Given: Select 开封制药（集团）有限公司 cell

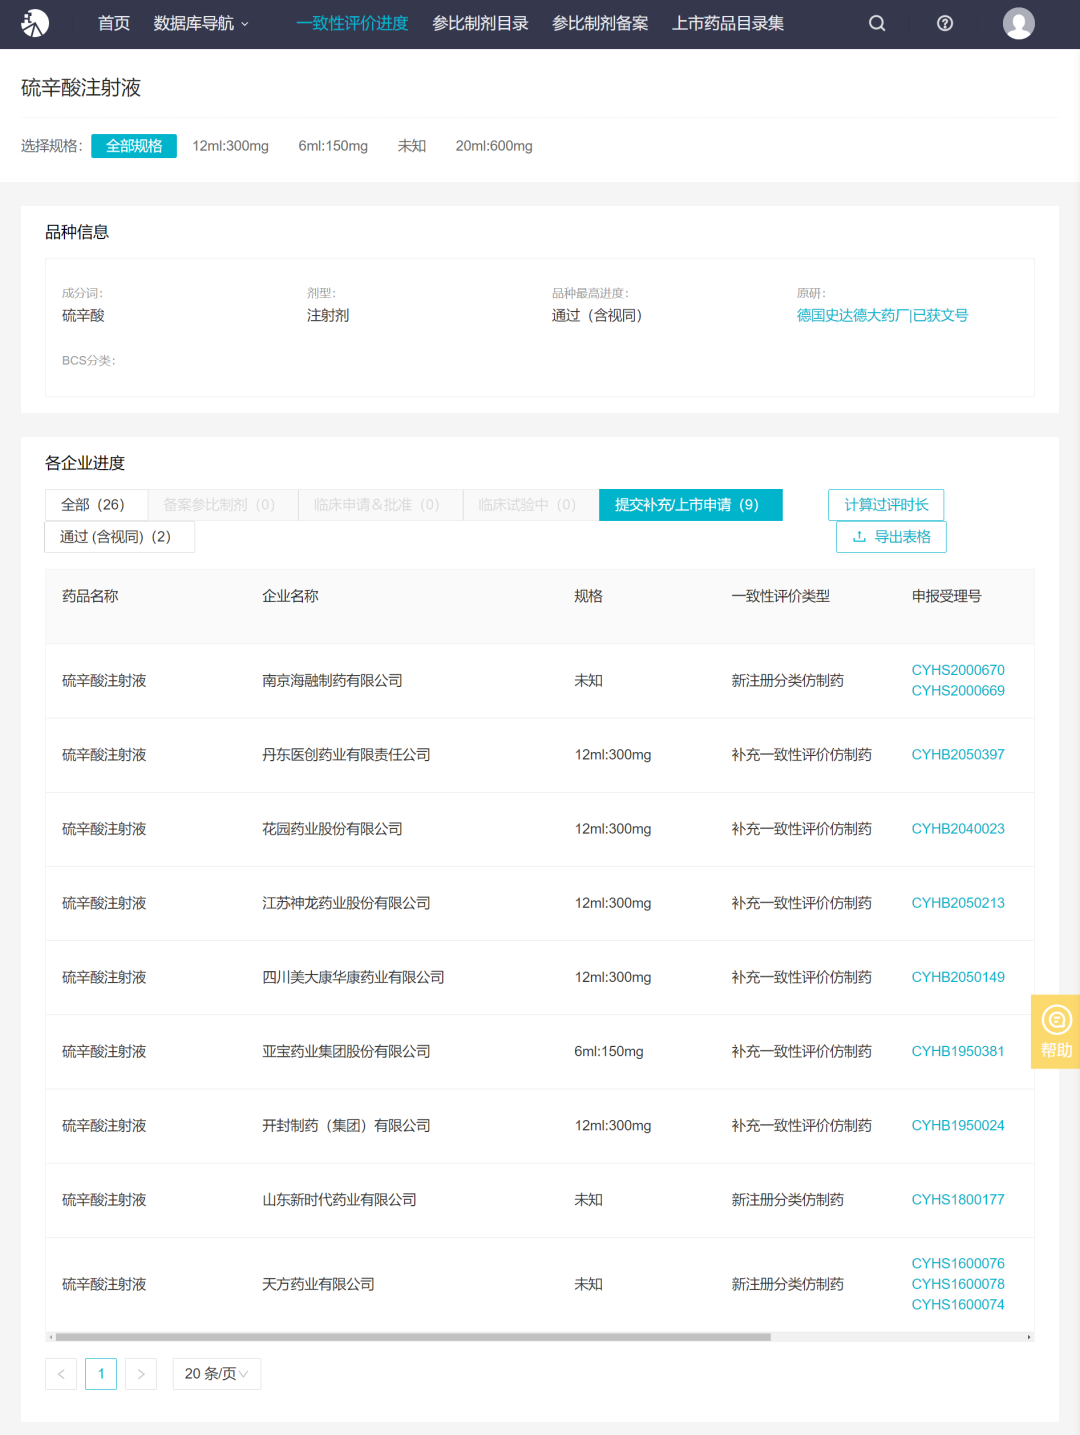Looking at the screenshot, I should pos(346,1125).
